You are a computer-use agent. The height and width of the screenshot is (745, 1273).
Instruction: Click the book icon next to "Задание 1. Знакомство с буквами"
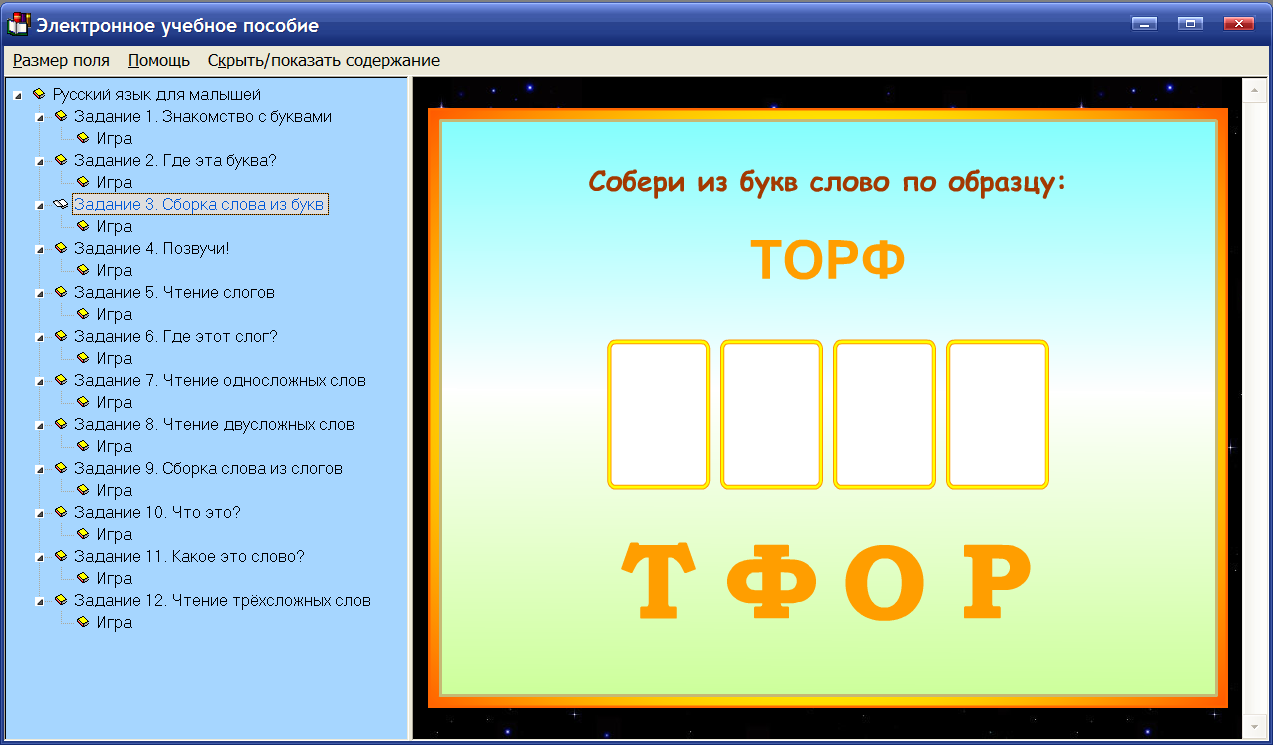pos(62,117)
